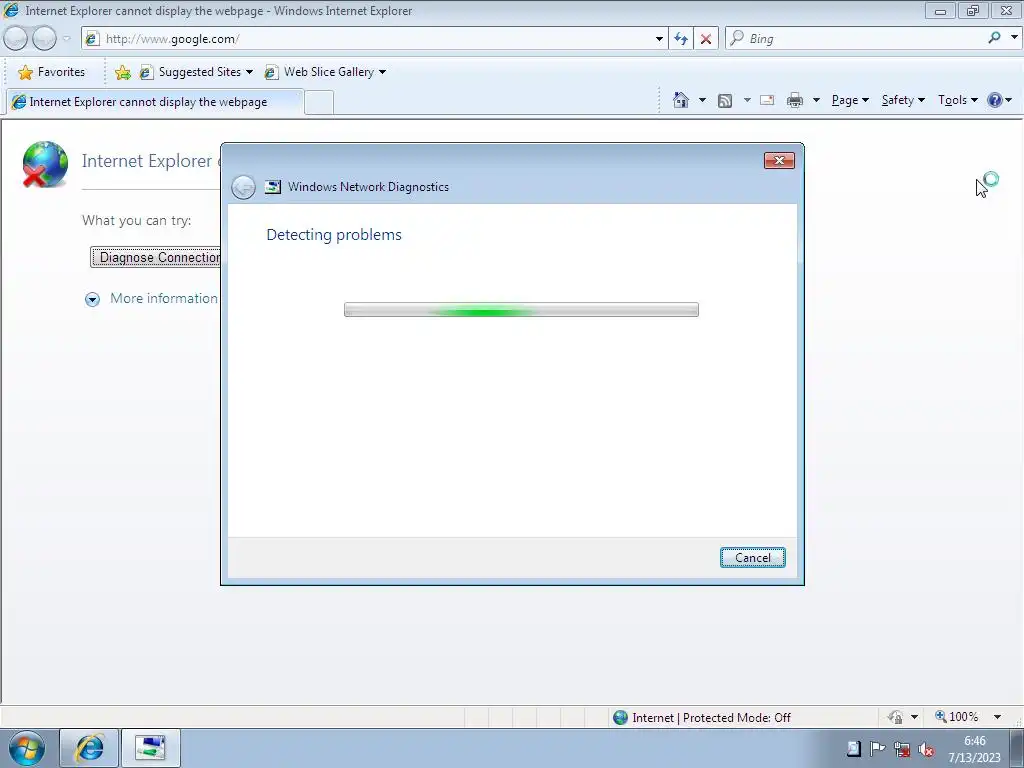1024x768 pixels.
Task: Open the Windows Start button
Action: coord(27,748)
